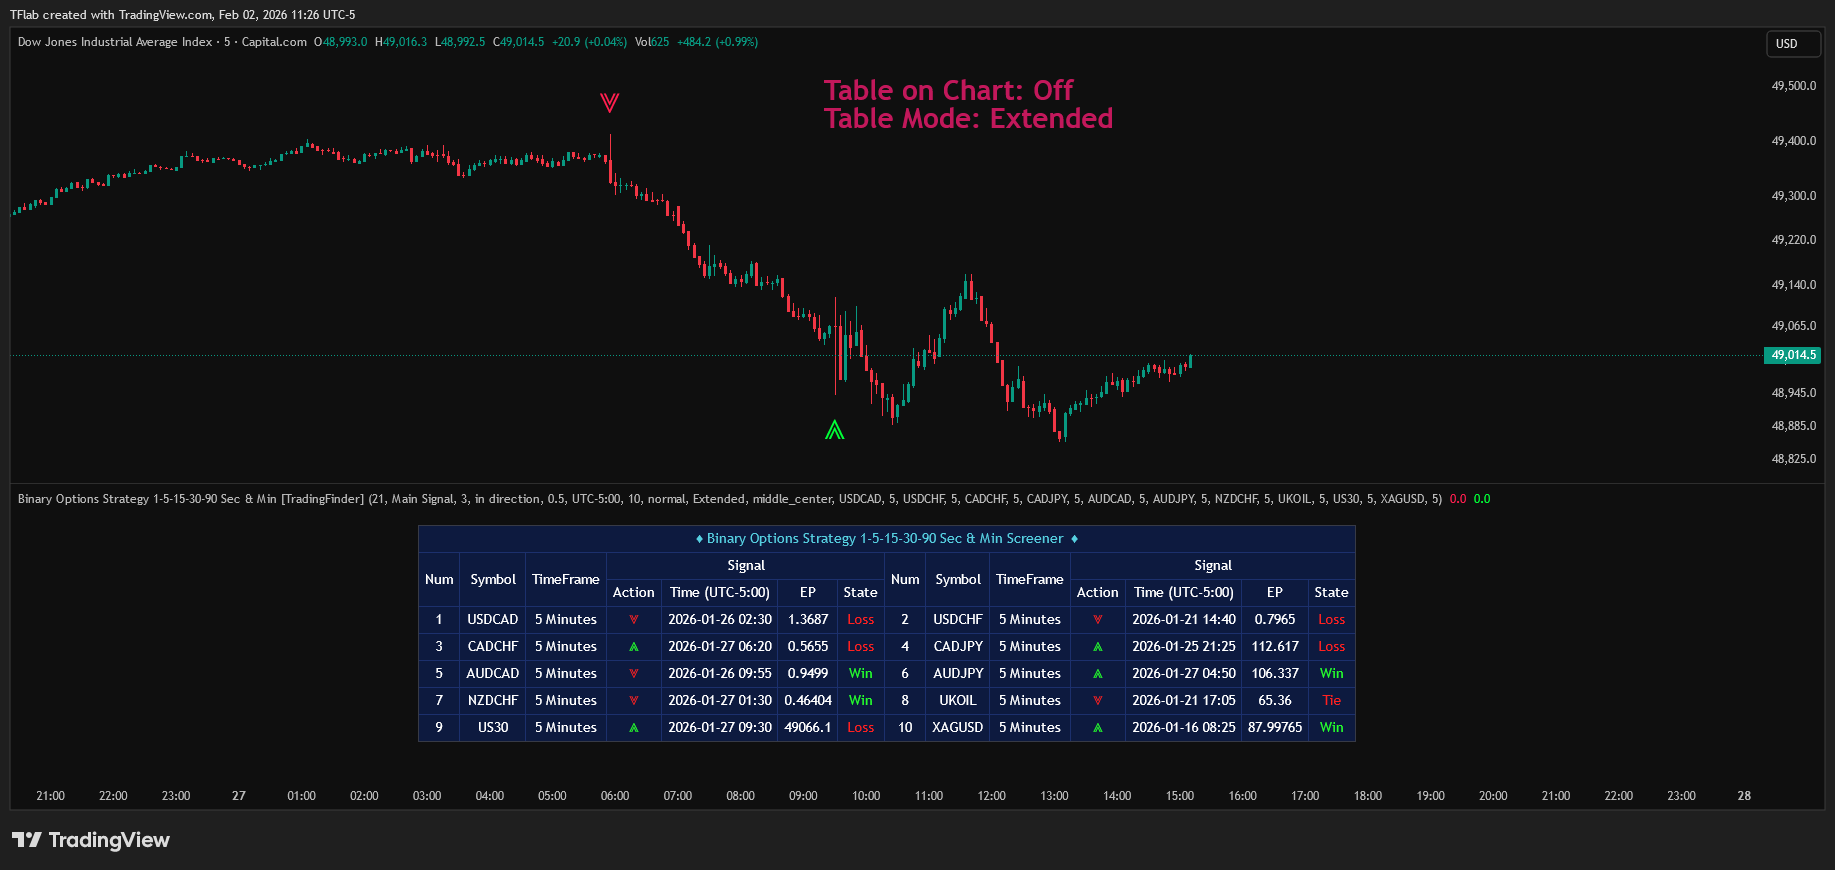
Task: Select the NZDCHF symbol cell
Action: tap(493, 701)
